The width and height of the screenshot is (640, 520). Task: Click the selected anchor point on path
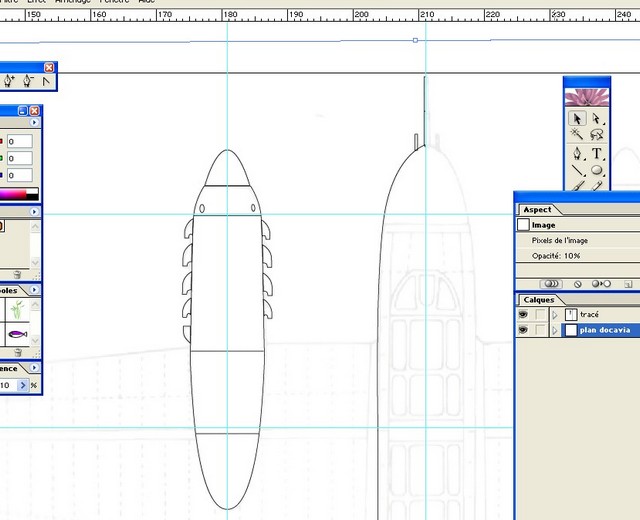[415, 40]
